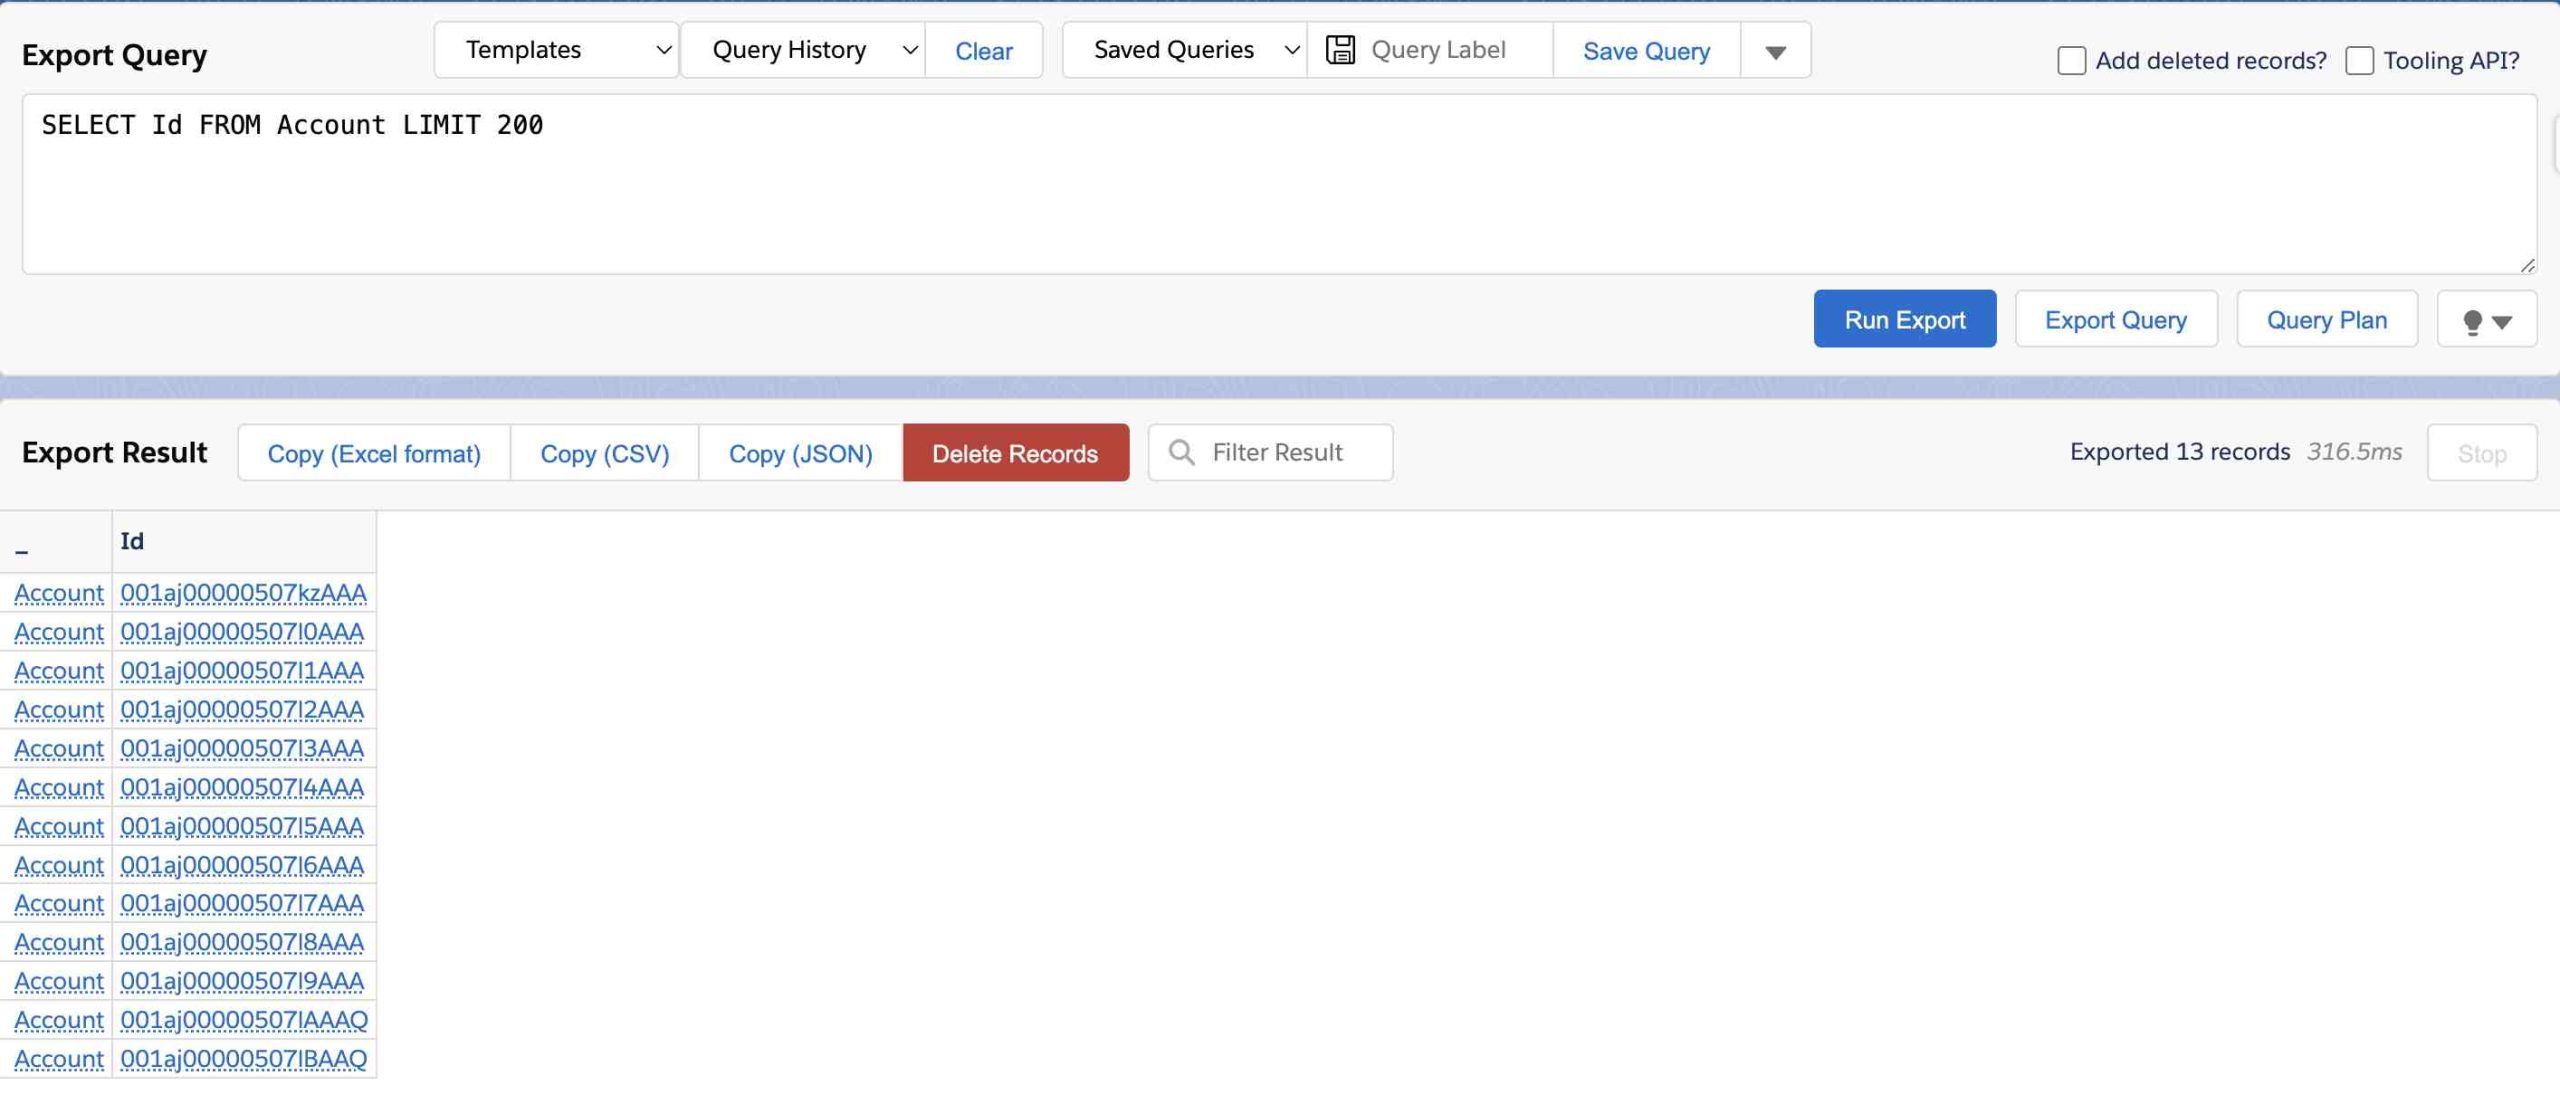
Task: Click the Id column header
Action: click(x=244, y=541)
